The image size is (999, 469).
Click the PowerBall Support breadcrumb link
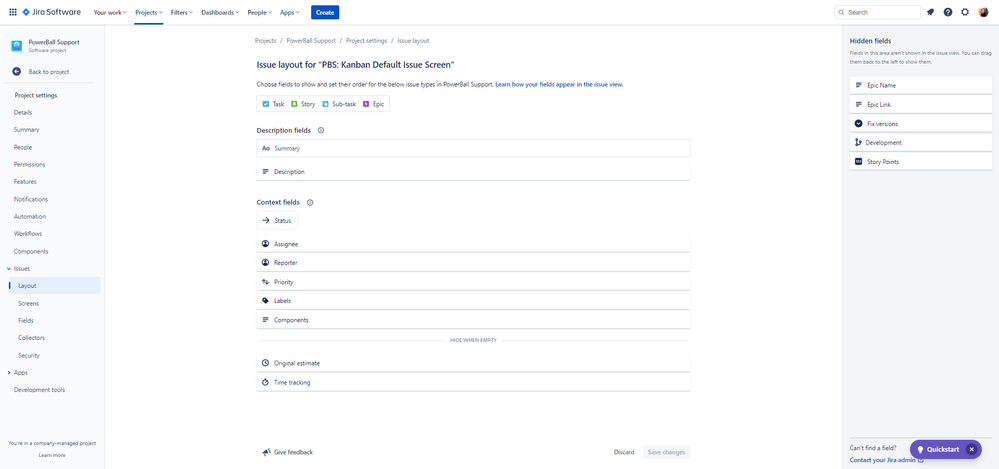(311, 41)
